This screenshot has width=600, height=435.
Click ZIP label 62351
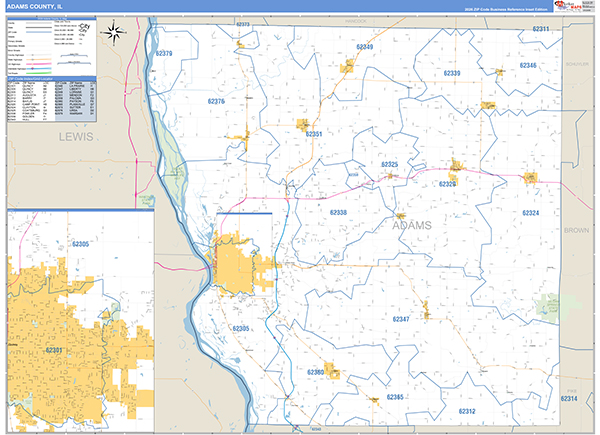coord(314,134)
